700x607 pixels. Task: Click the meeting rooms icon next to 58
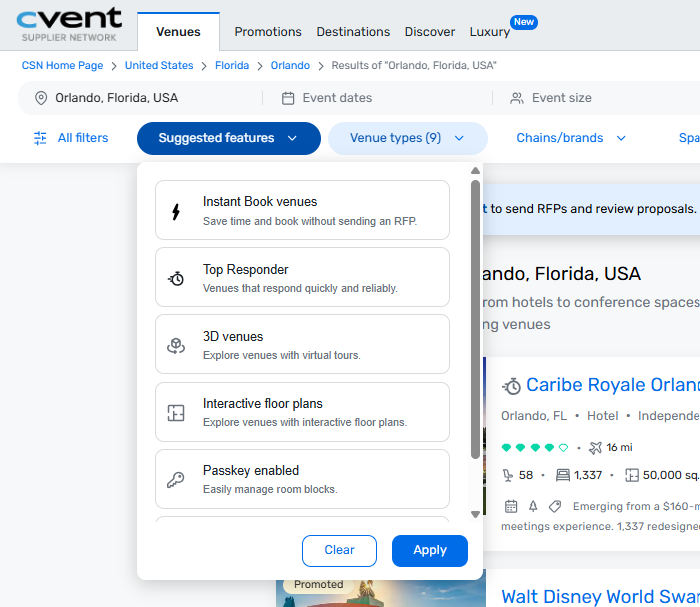coord(508,475)
